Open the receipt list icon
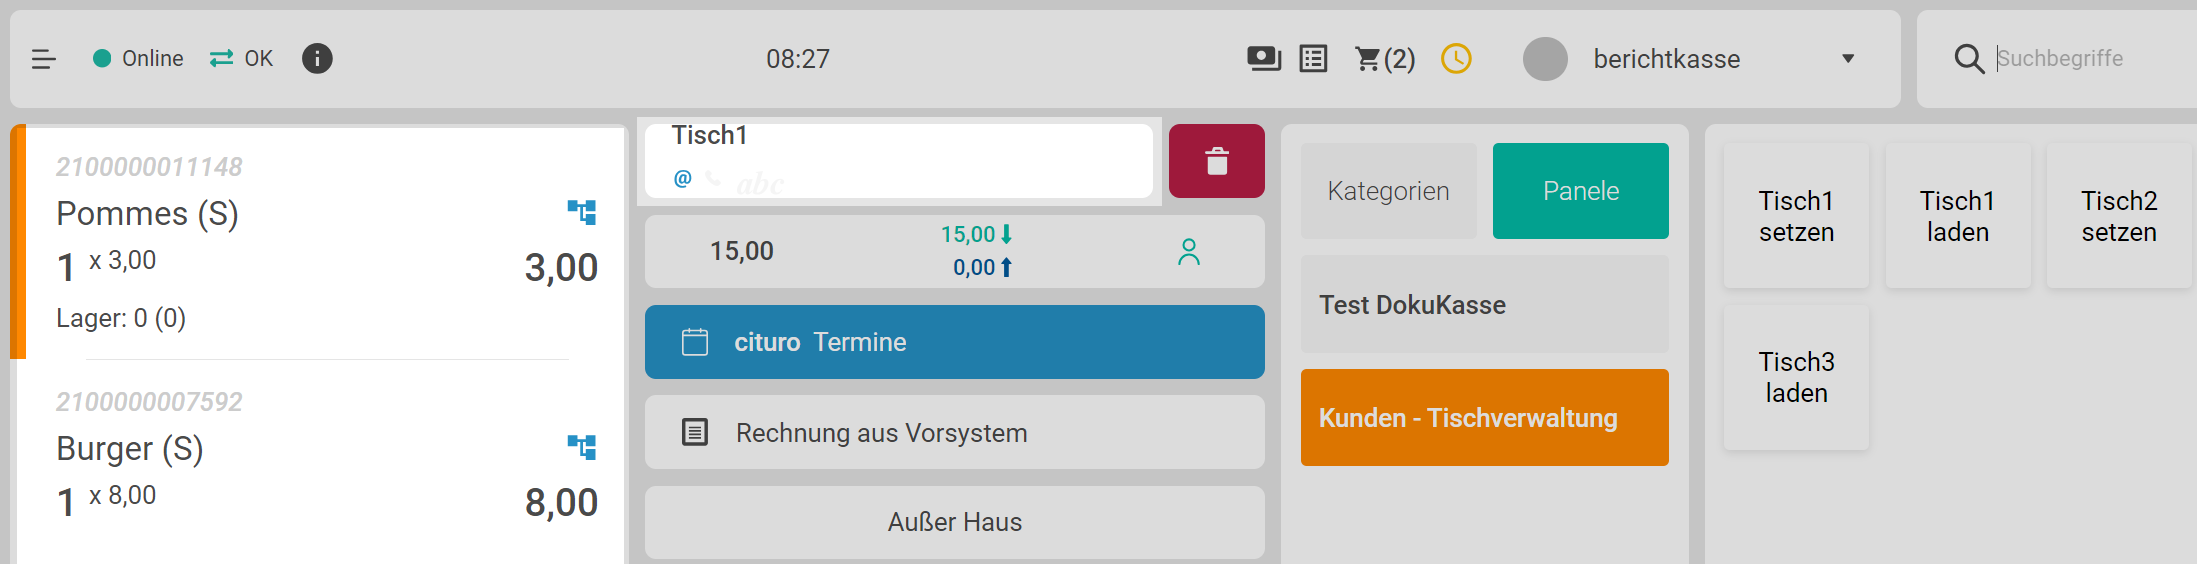Viewport: 2197px width, 564px height. coord(1313,59)
